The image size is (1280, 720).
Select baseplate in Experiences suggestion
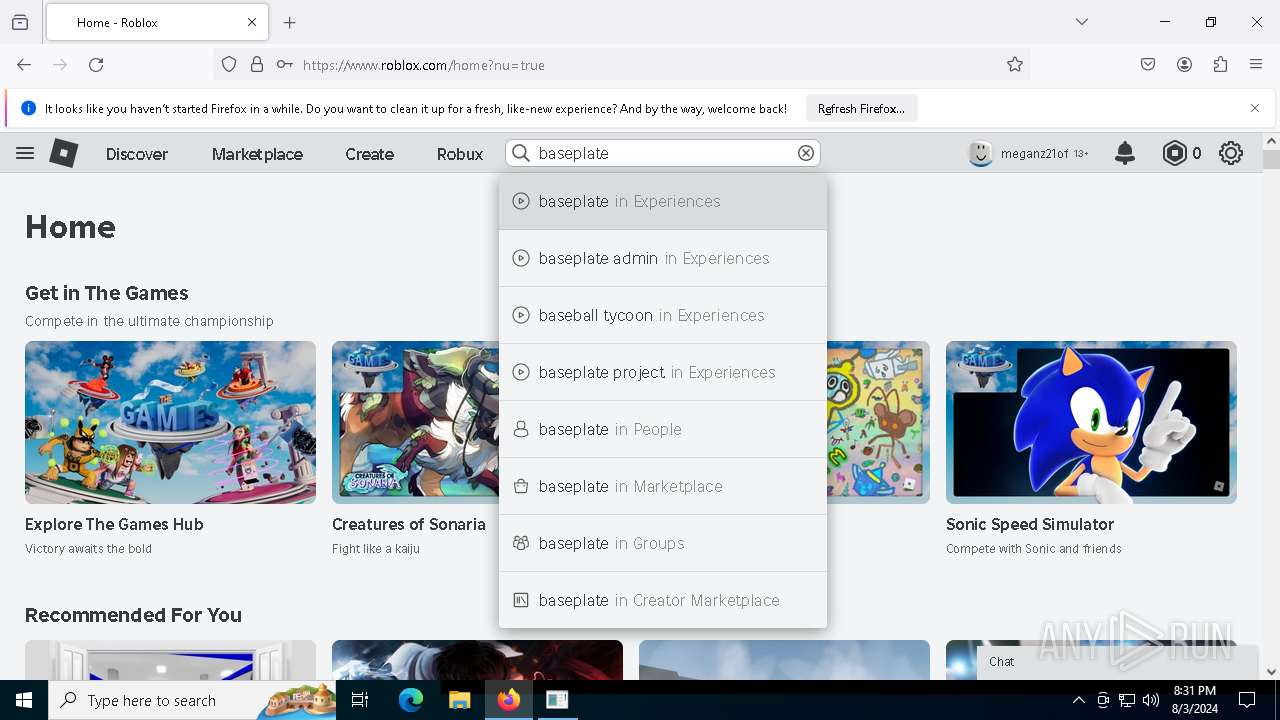coord(663,201)
